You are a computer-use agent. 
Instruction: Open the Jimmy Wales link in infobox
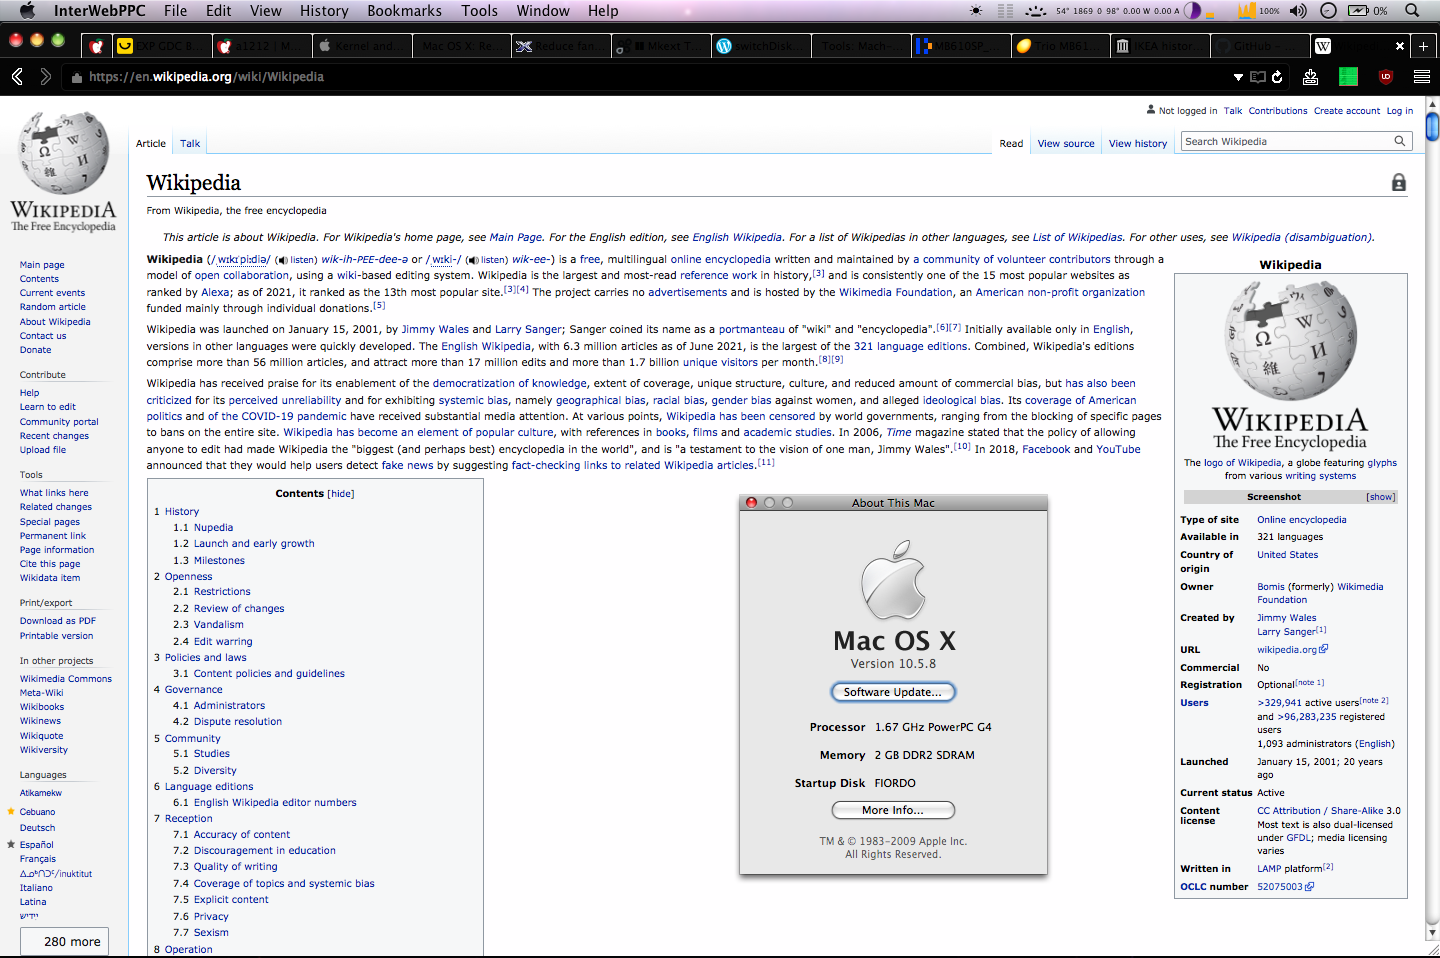tap(1286, 618)
